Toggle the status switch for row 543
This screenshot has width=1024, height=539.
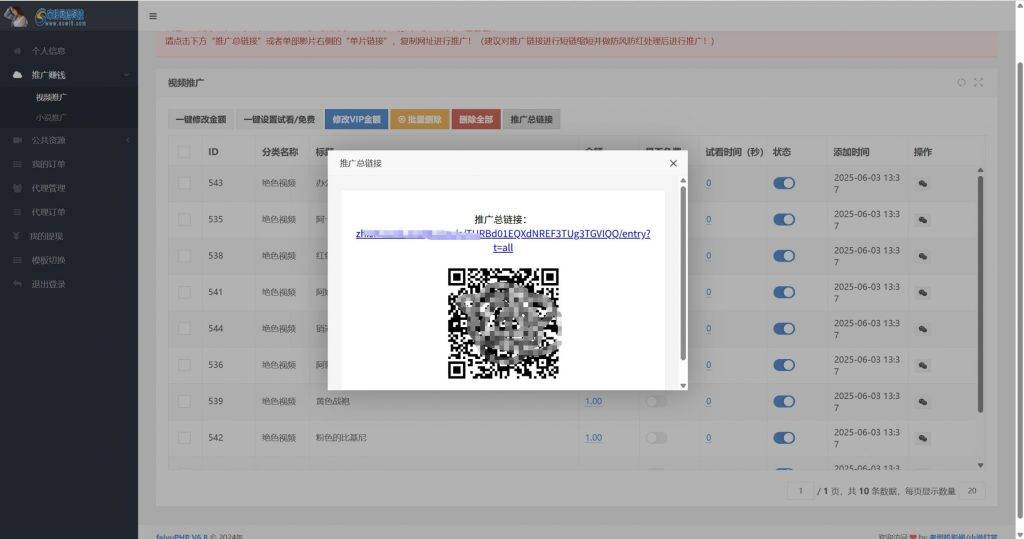[x=784, y=184]
